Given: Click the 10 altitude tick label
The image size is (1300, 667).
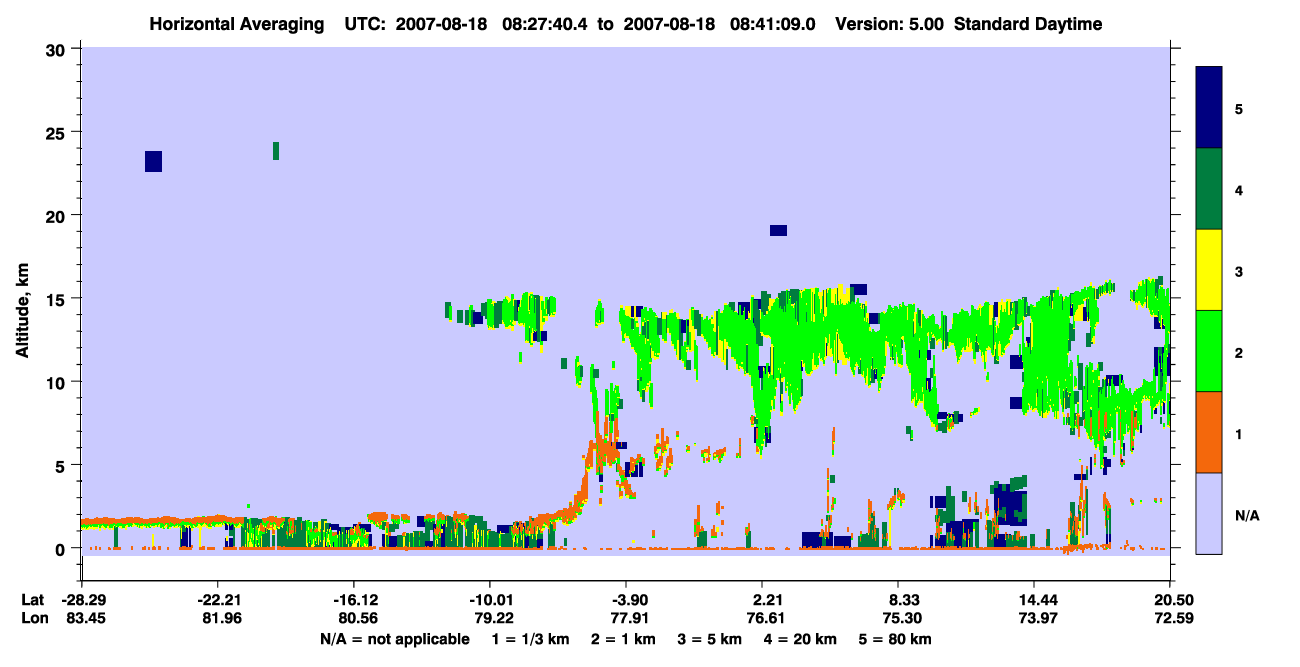Looking at the screenshot, I should (x=58, y=382).
